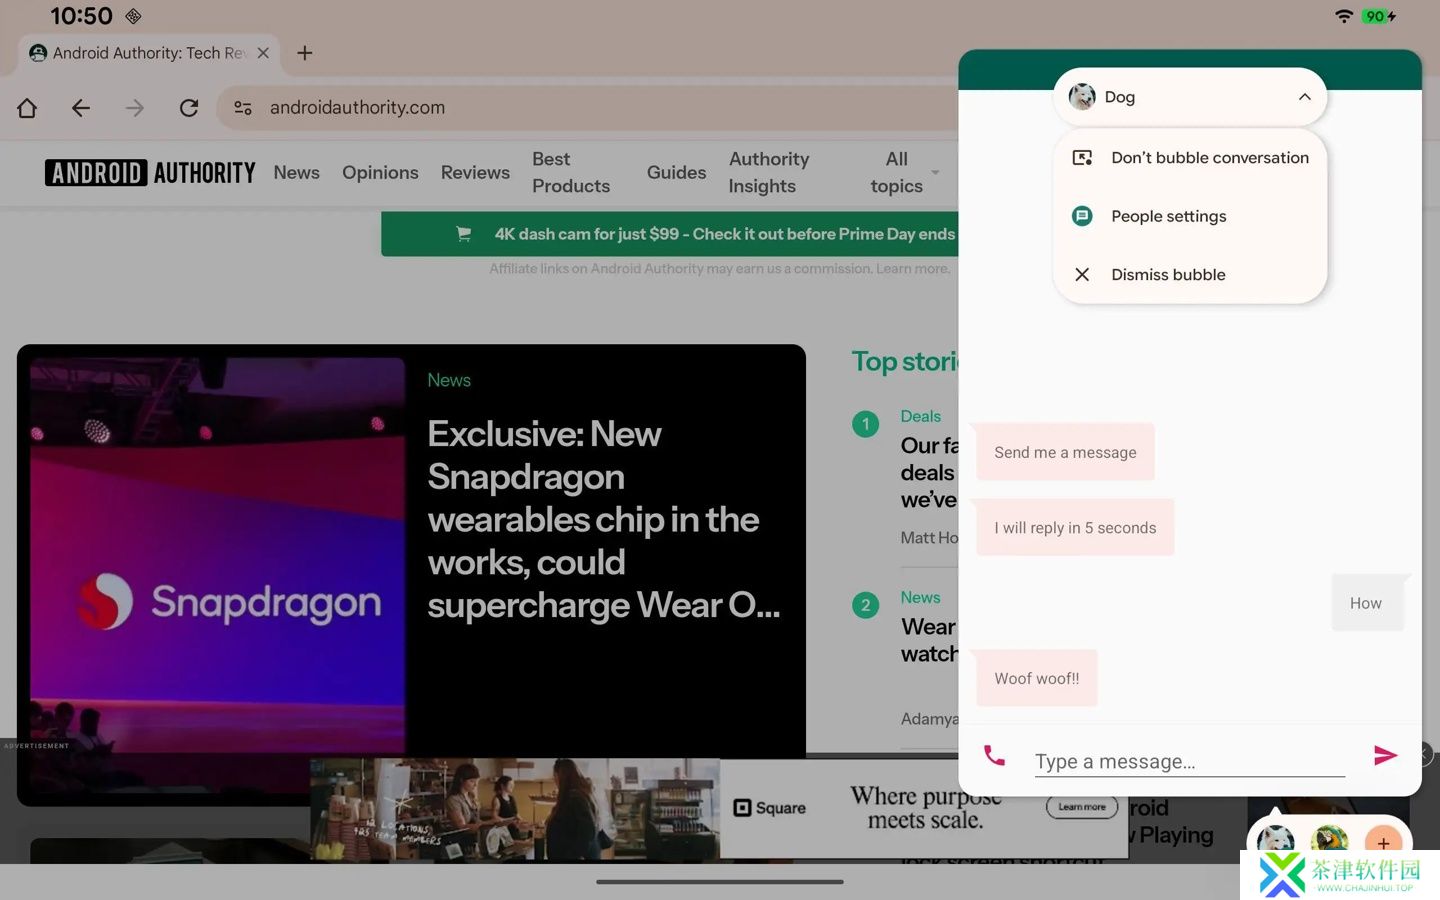The width and height of the screenshot is (1440, 900).
Task: Click the status bar clock showing 10:50
Action: [x=81, y=16]
